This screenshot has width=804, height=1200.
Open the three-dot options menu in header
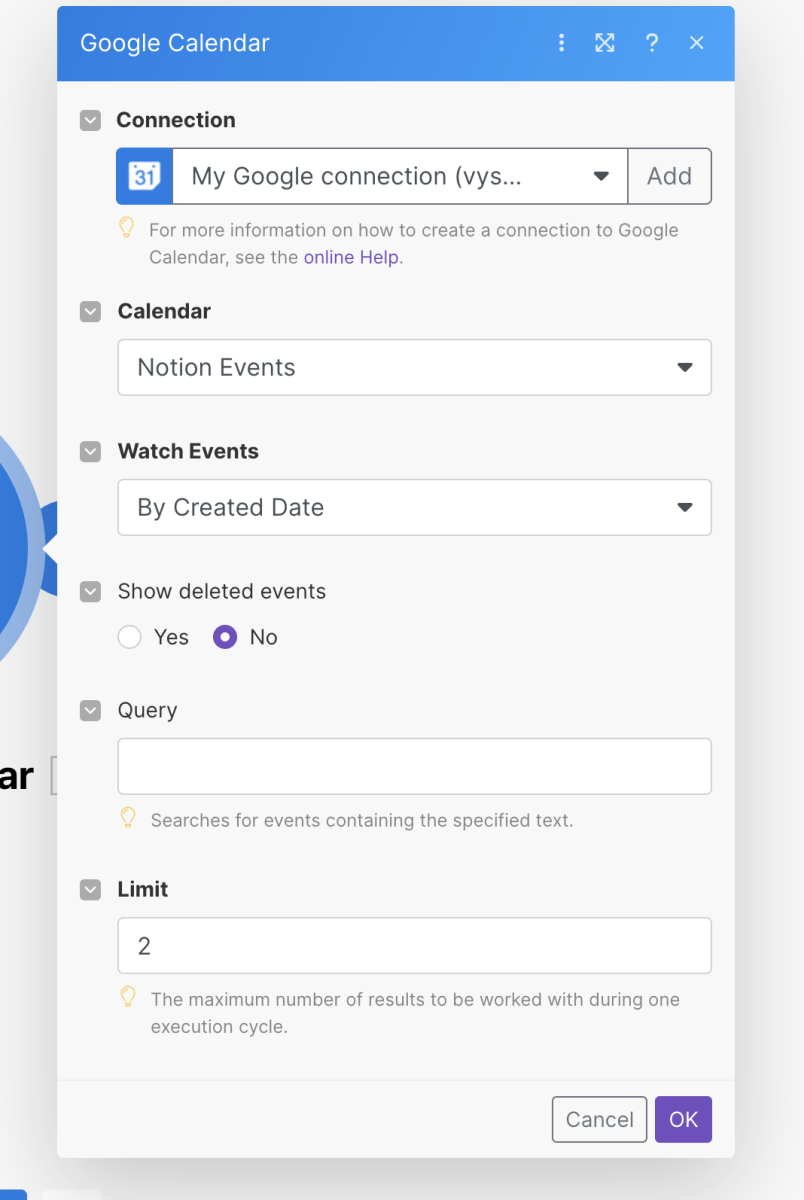pos(562,43)
